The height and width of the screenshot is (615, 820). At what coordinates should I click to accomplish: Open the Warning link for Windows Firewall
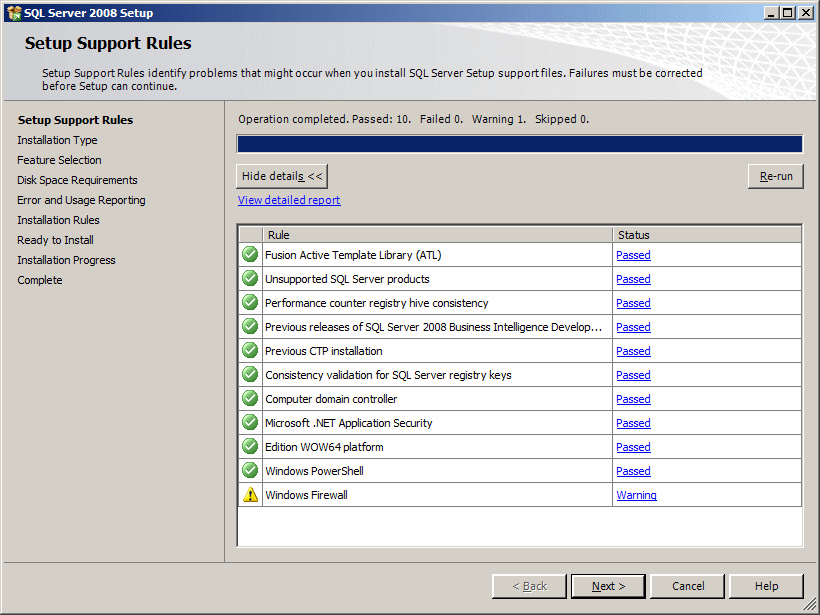pyautogui.click(x=636, y=495)
